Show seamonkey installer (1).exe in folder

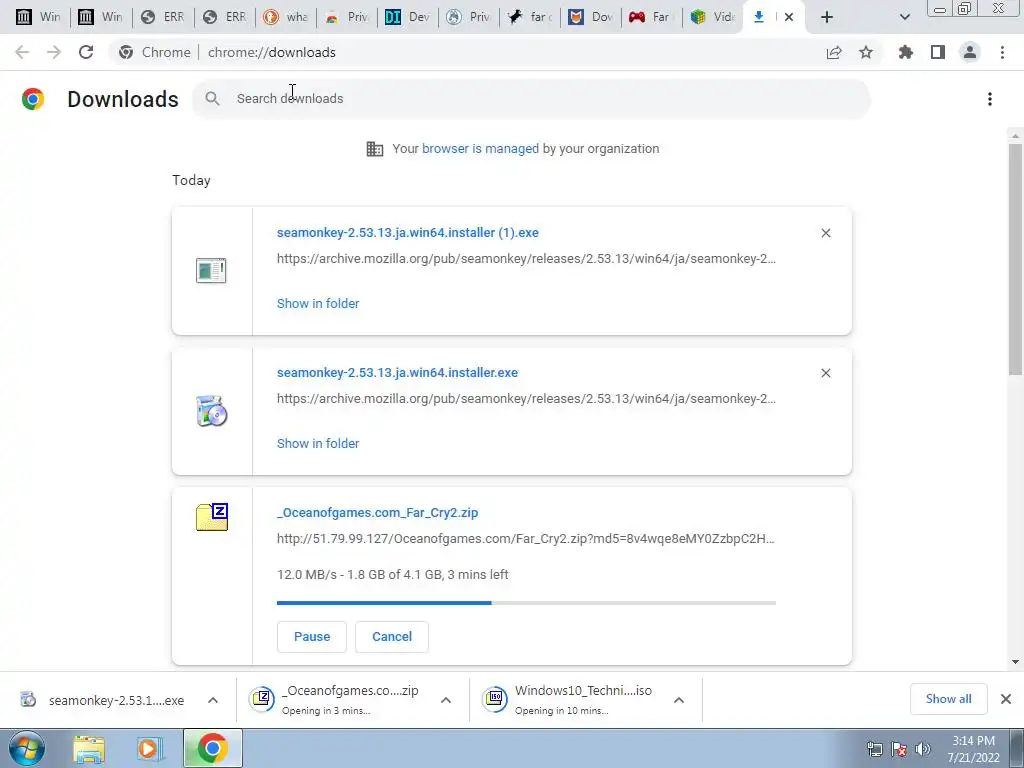coord(318,303)
